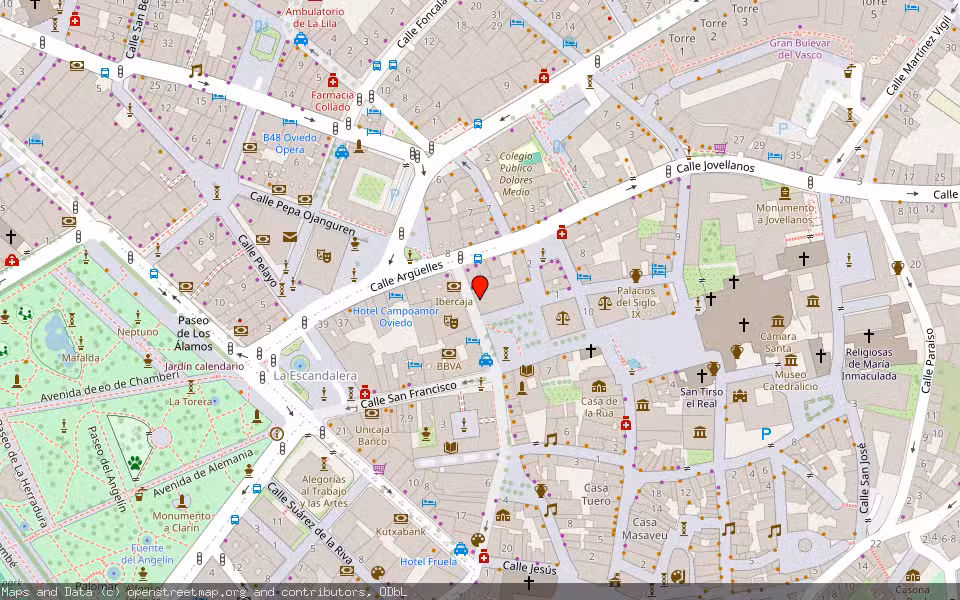This screenshot has height=600, width=960.
Task: Click the Farmacia Collado pharmacy cross icon
Action: point(332,80)
